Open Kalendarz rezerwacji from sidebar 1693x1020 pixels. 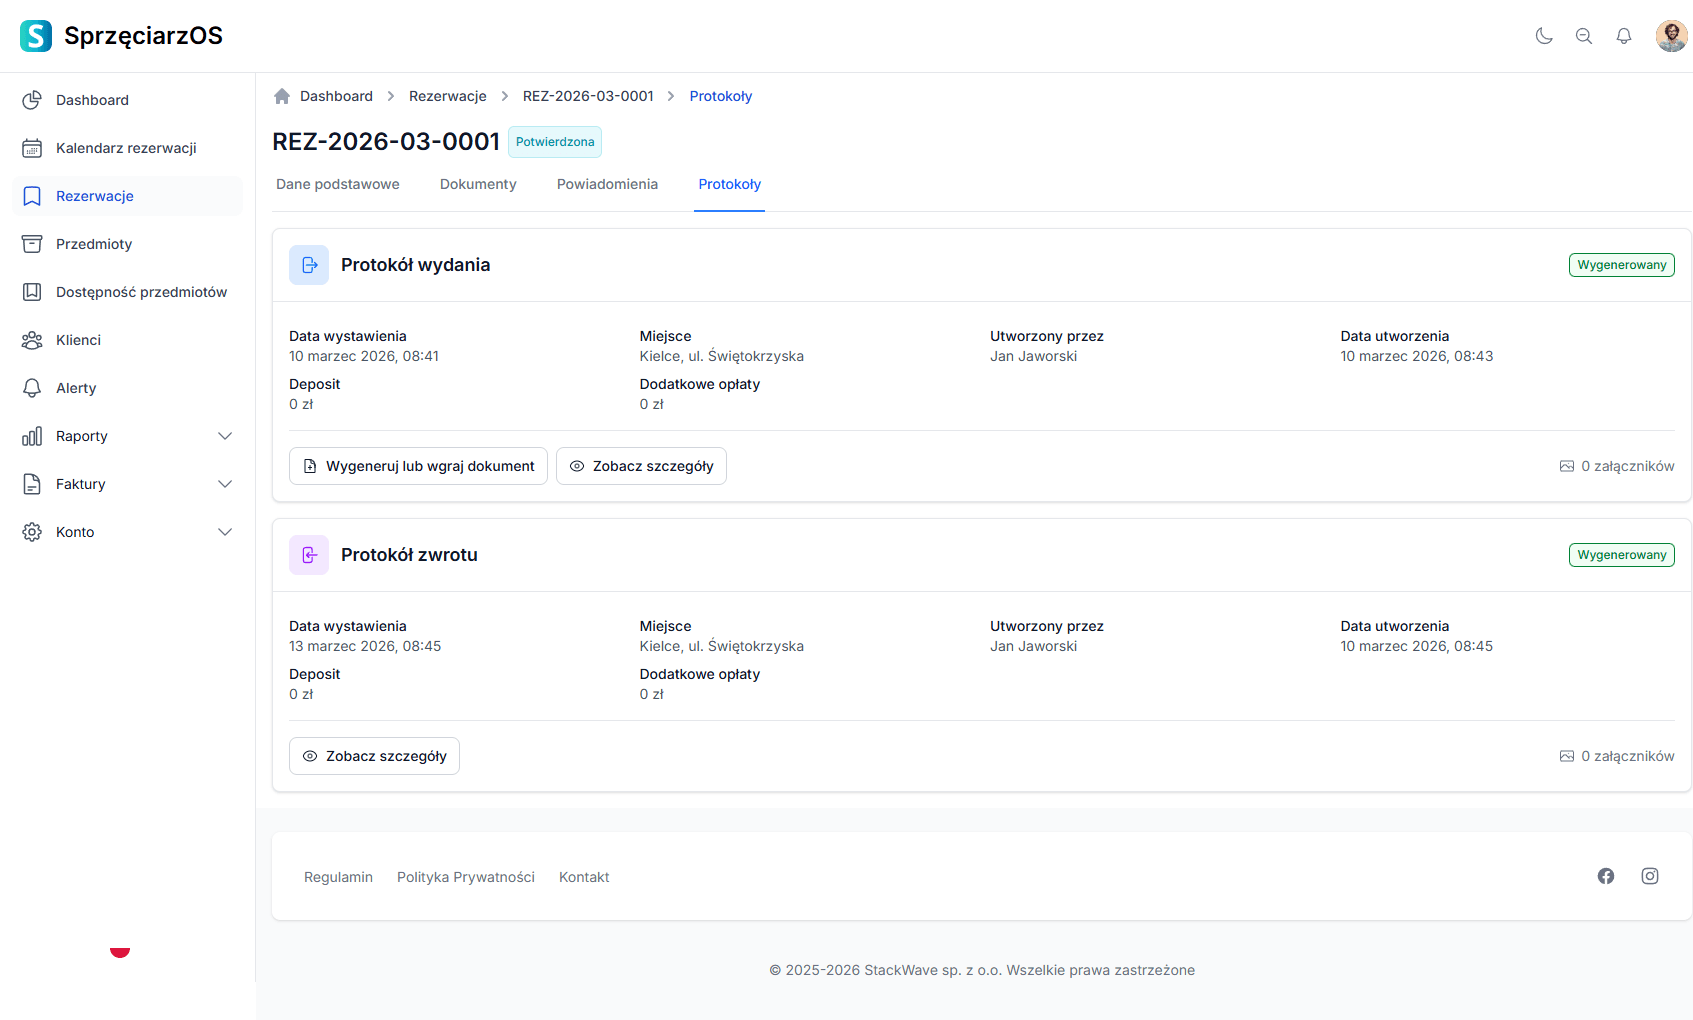[126, 148]
